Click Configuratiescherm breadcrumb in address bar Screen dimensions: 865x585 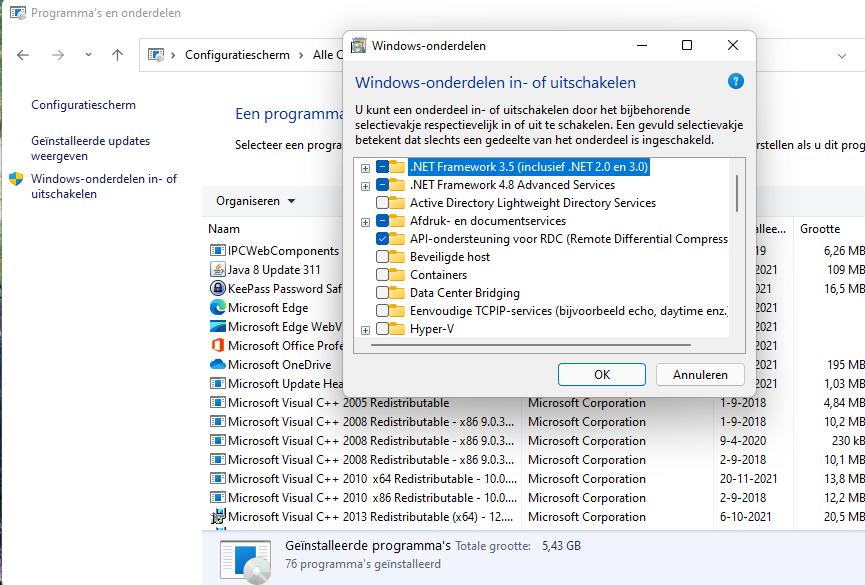point(237,55)
